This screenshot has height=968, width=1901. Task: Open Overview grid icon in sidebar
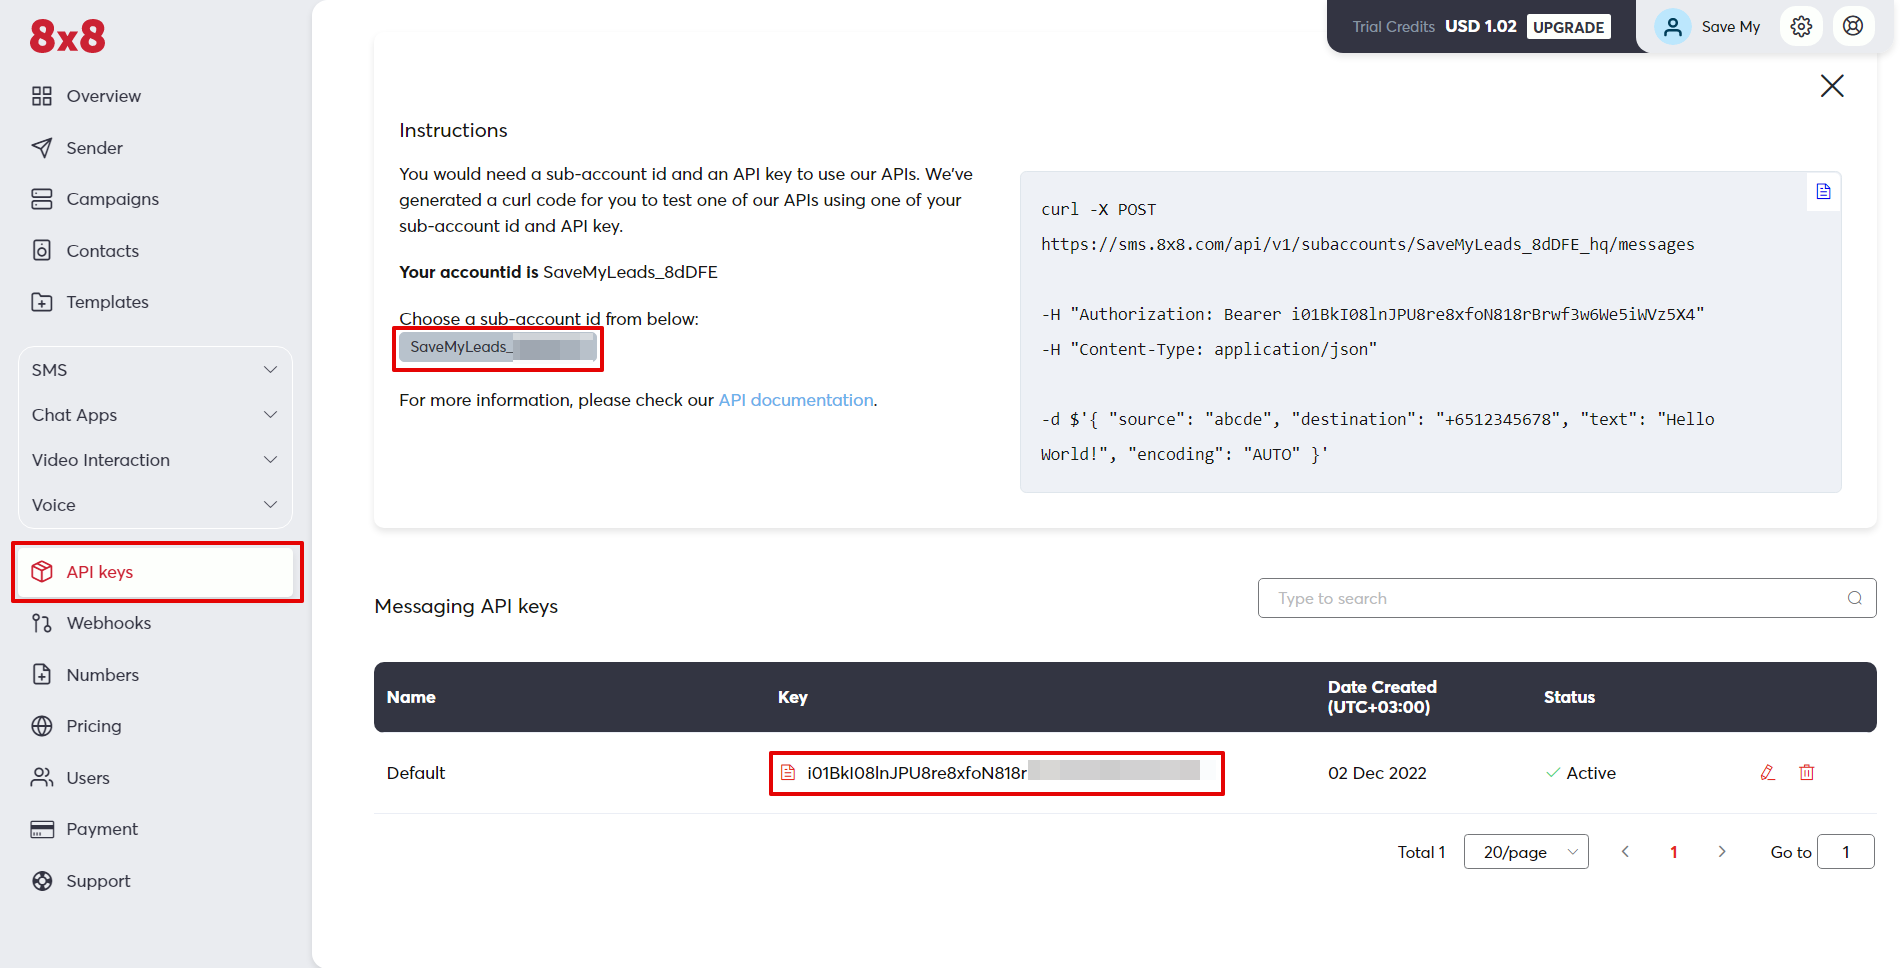[x=42, y=96]
